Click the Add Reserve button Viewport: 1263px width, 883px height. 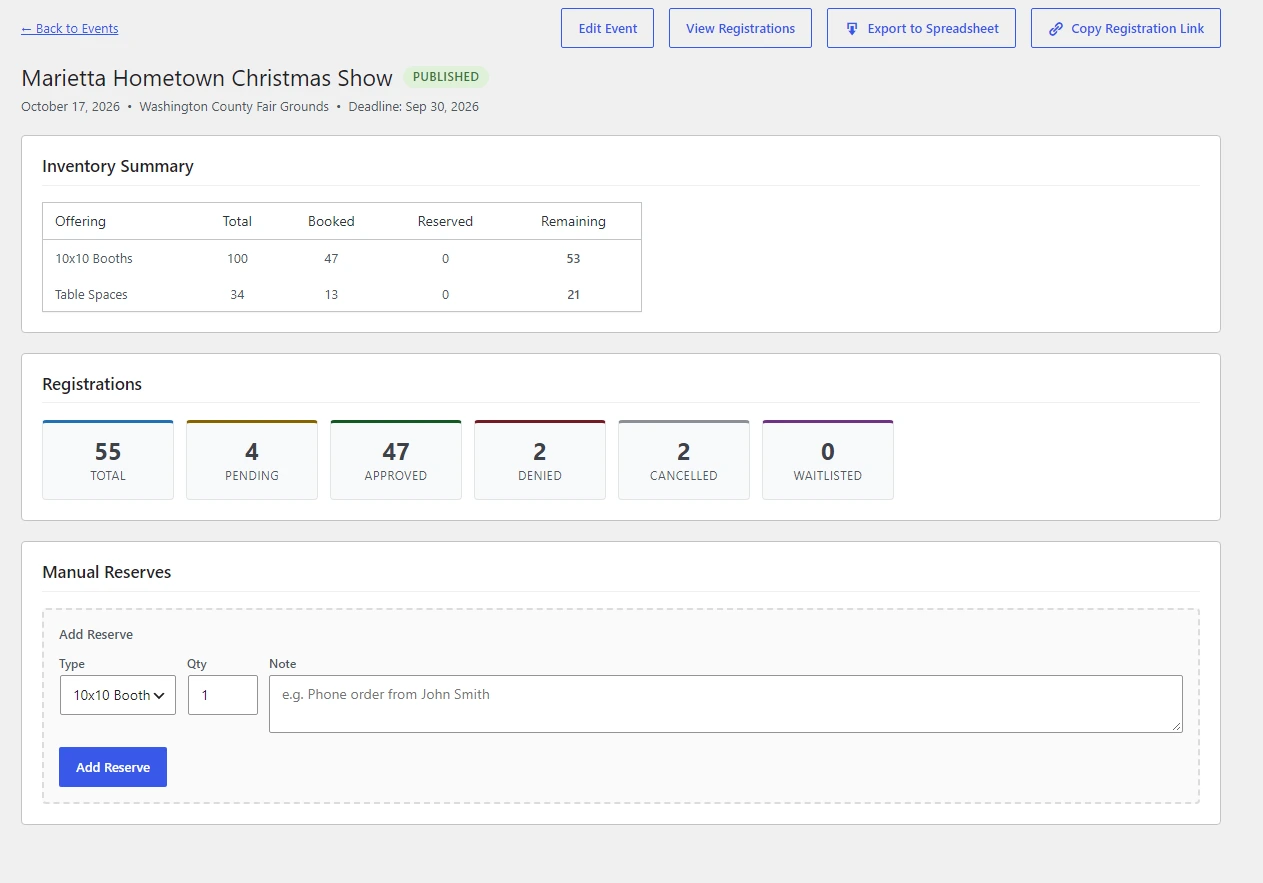point(113,767)
